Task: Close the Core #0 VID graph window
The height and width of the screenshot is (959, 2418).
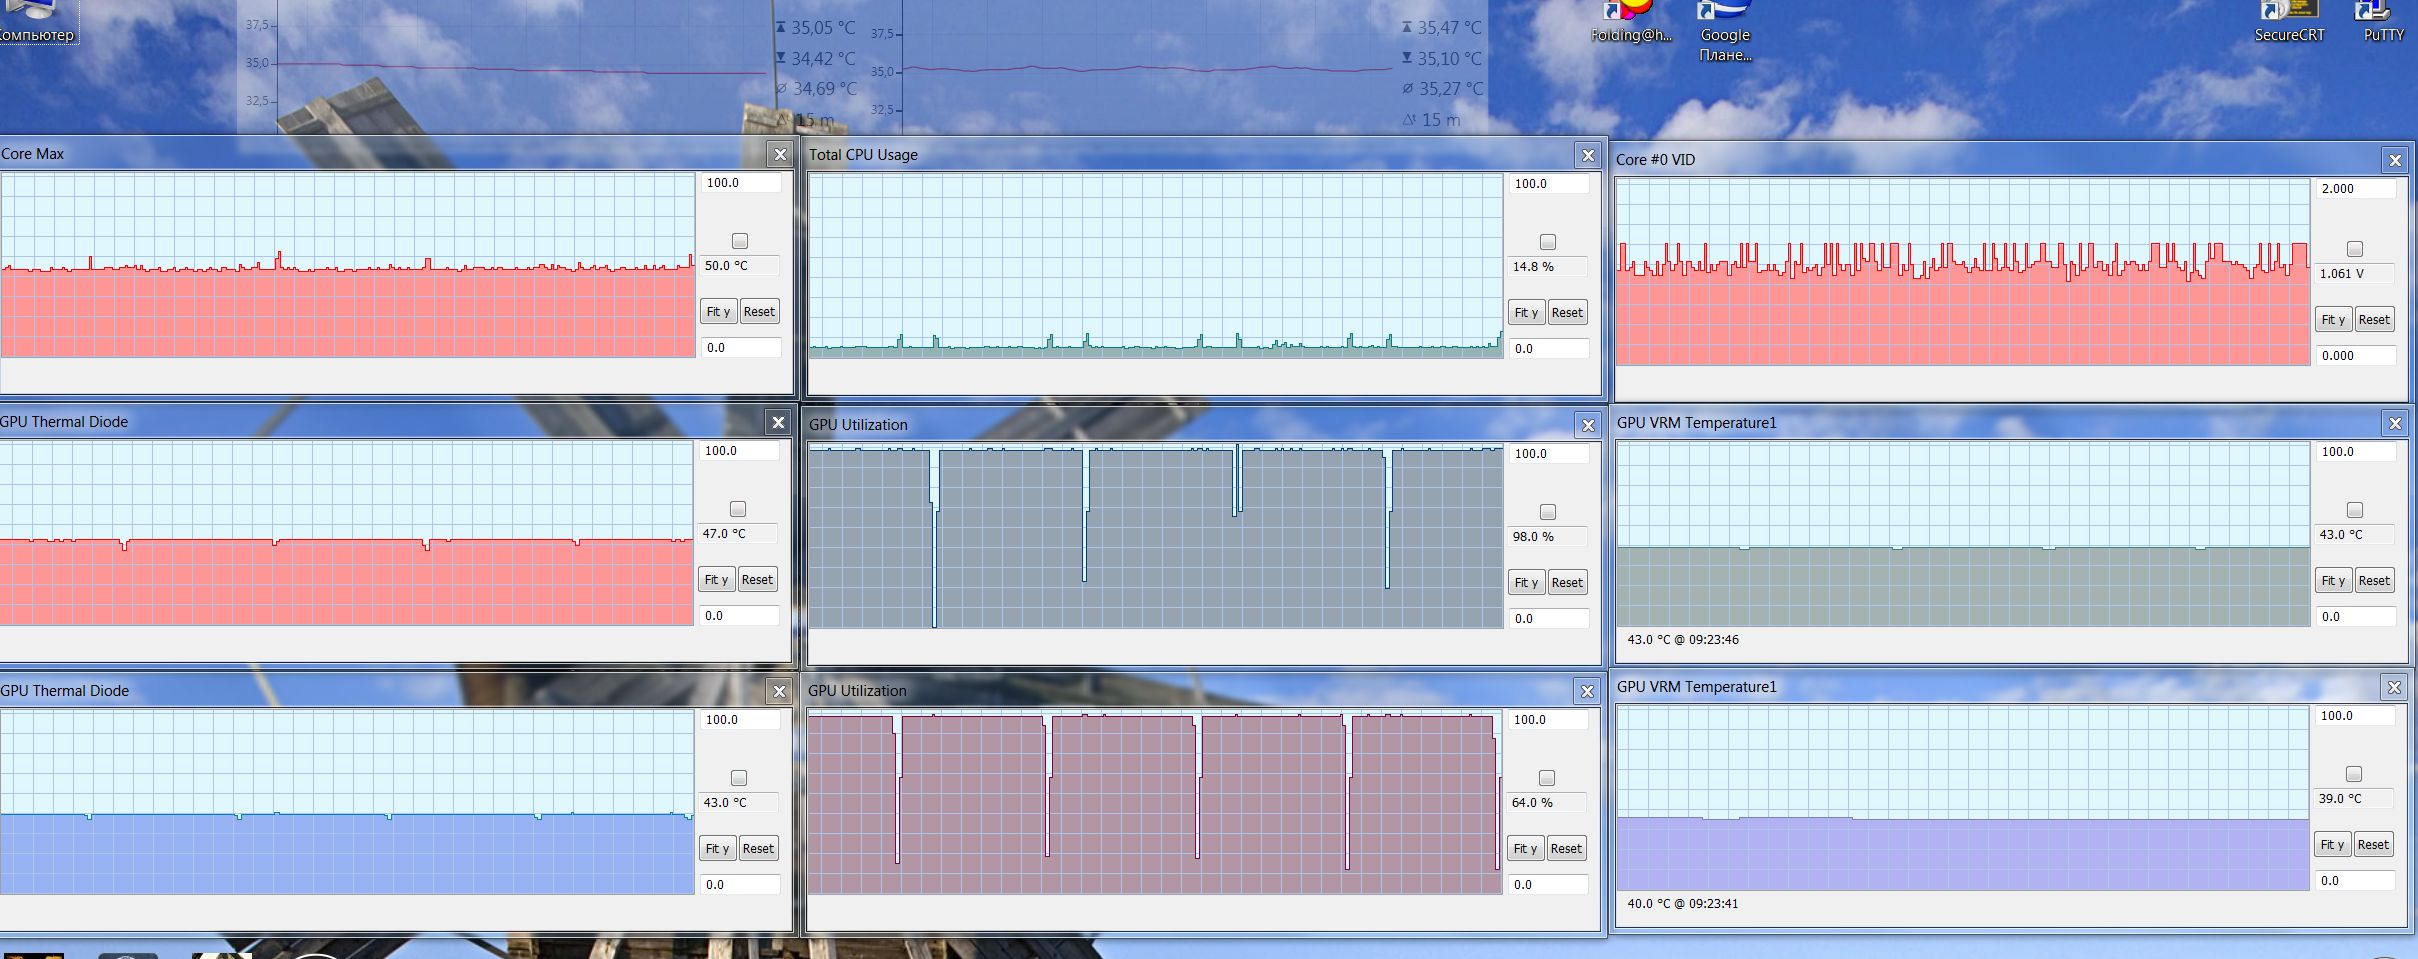Action: [x=2395, y=160]
